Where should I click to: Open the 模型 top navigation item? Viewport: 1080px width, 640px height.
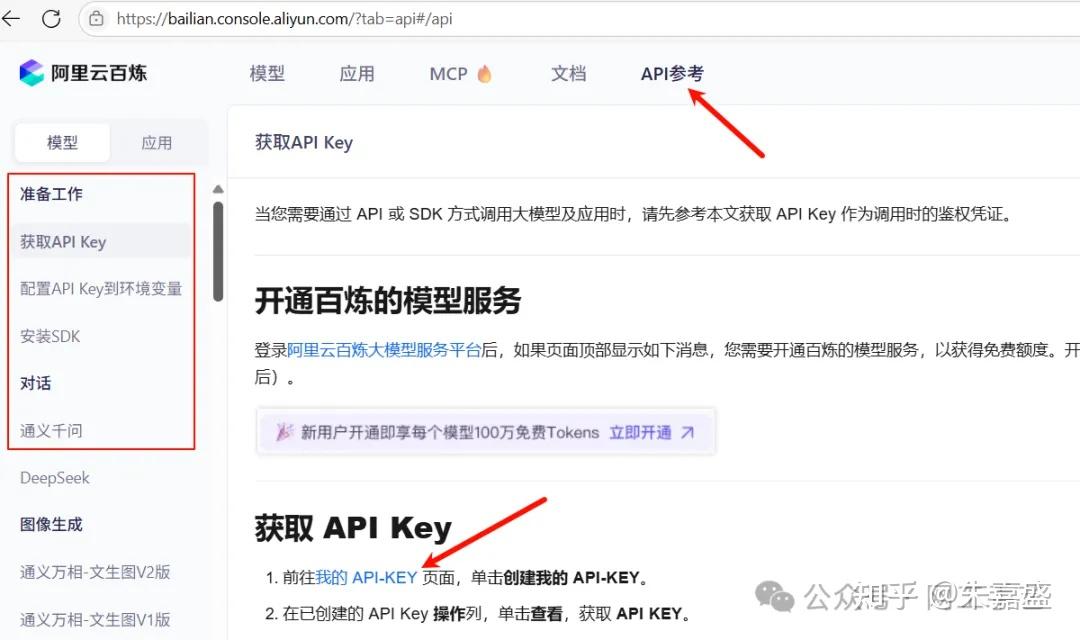(267, 73)
